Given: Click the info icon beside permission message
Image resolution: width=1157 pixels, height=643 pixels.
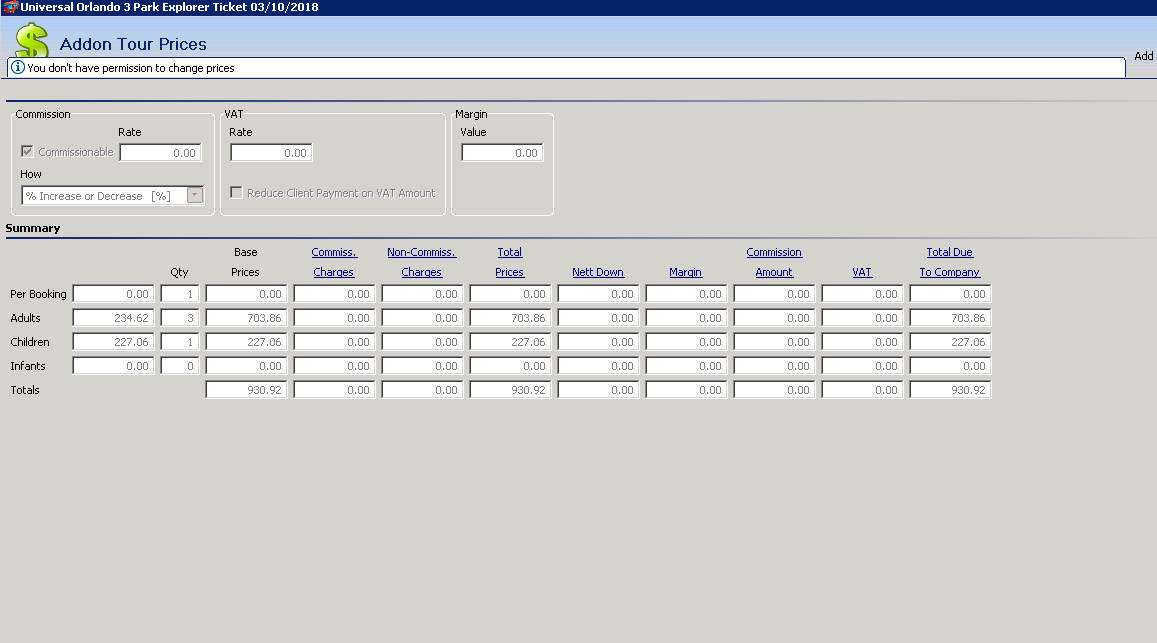Looking at the screenshot, I should coord(18,67).
